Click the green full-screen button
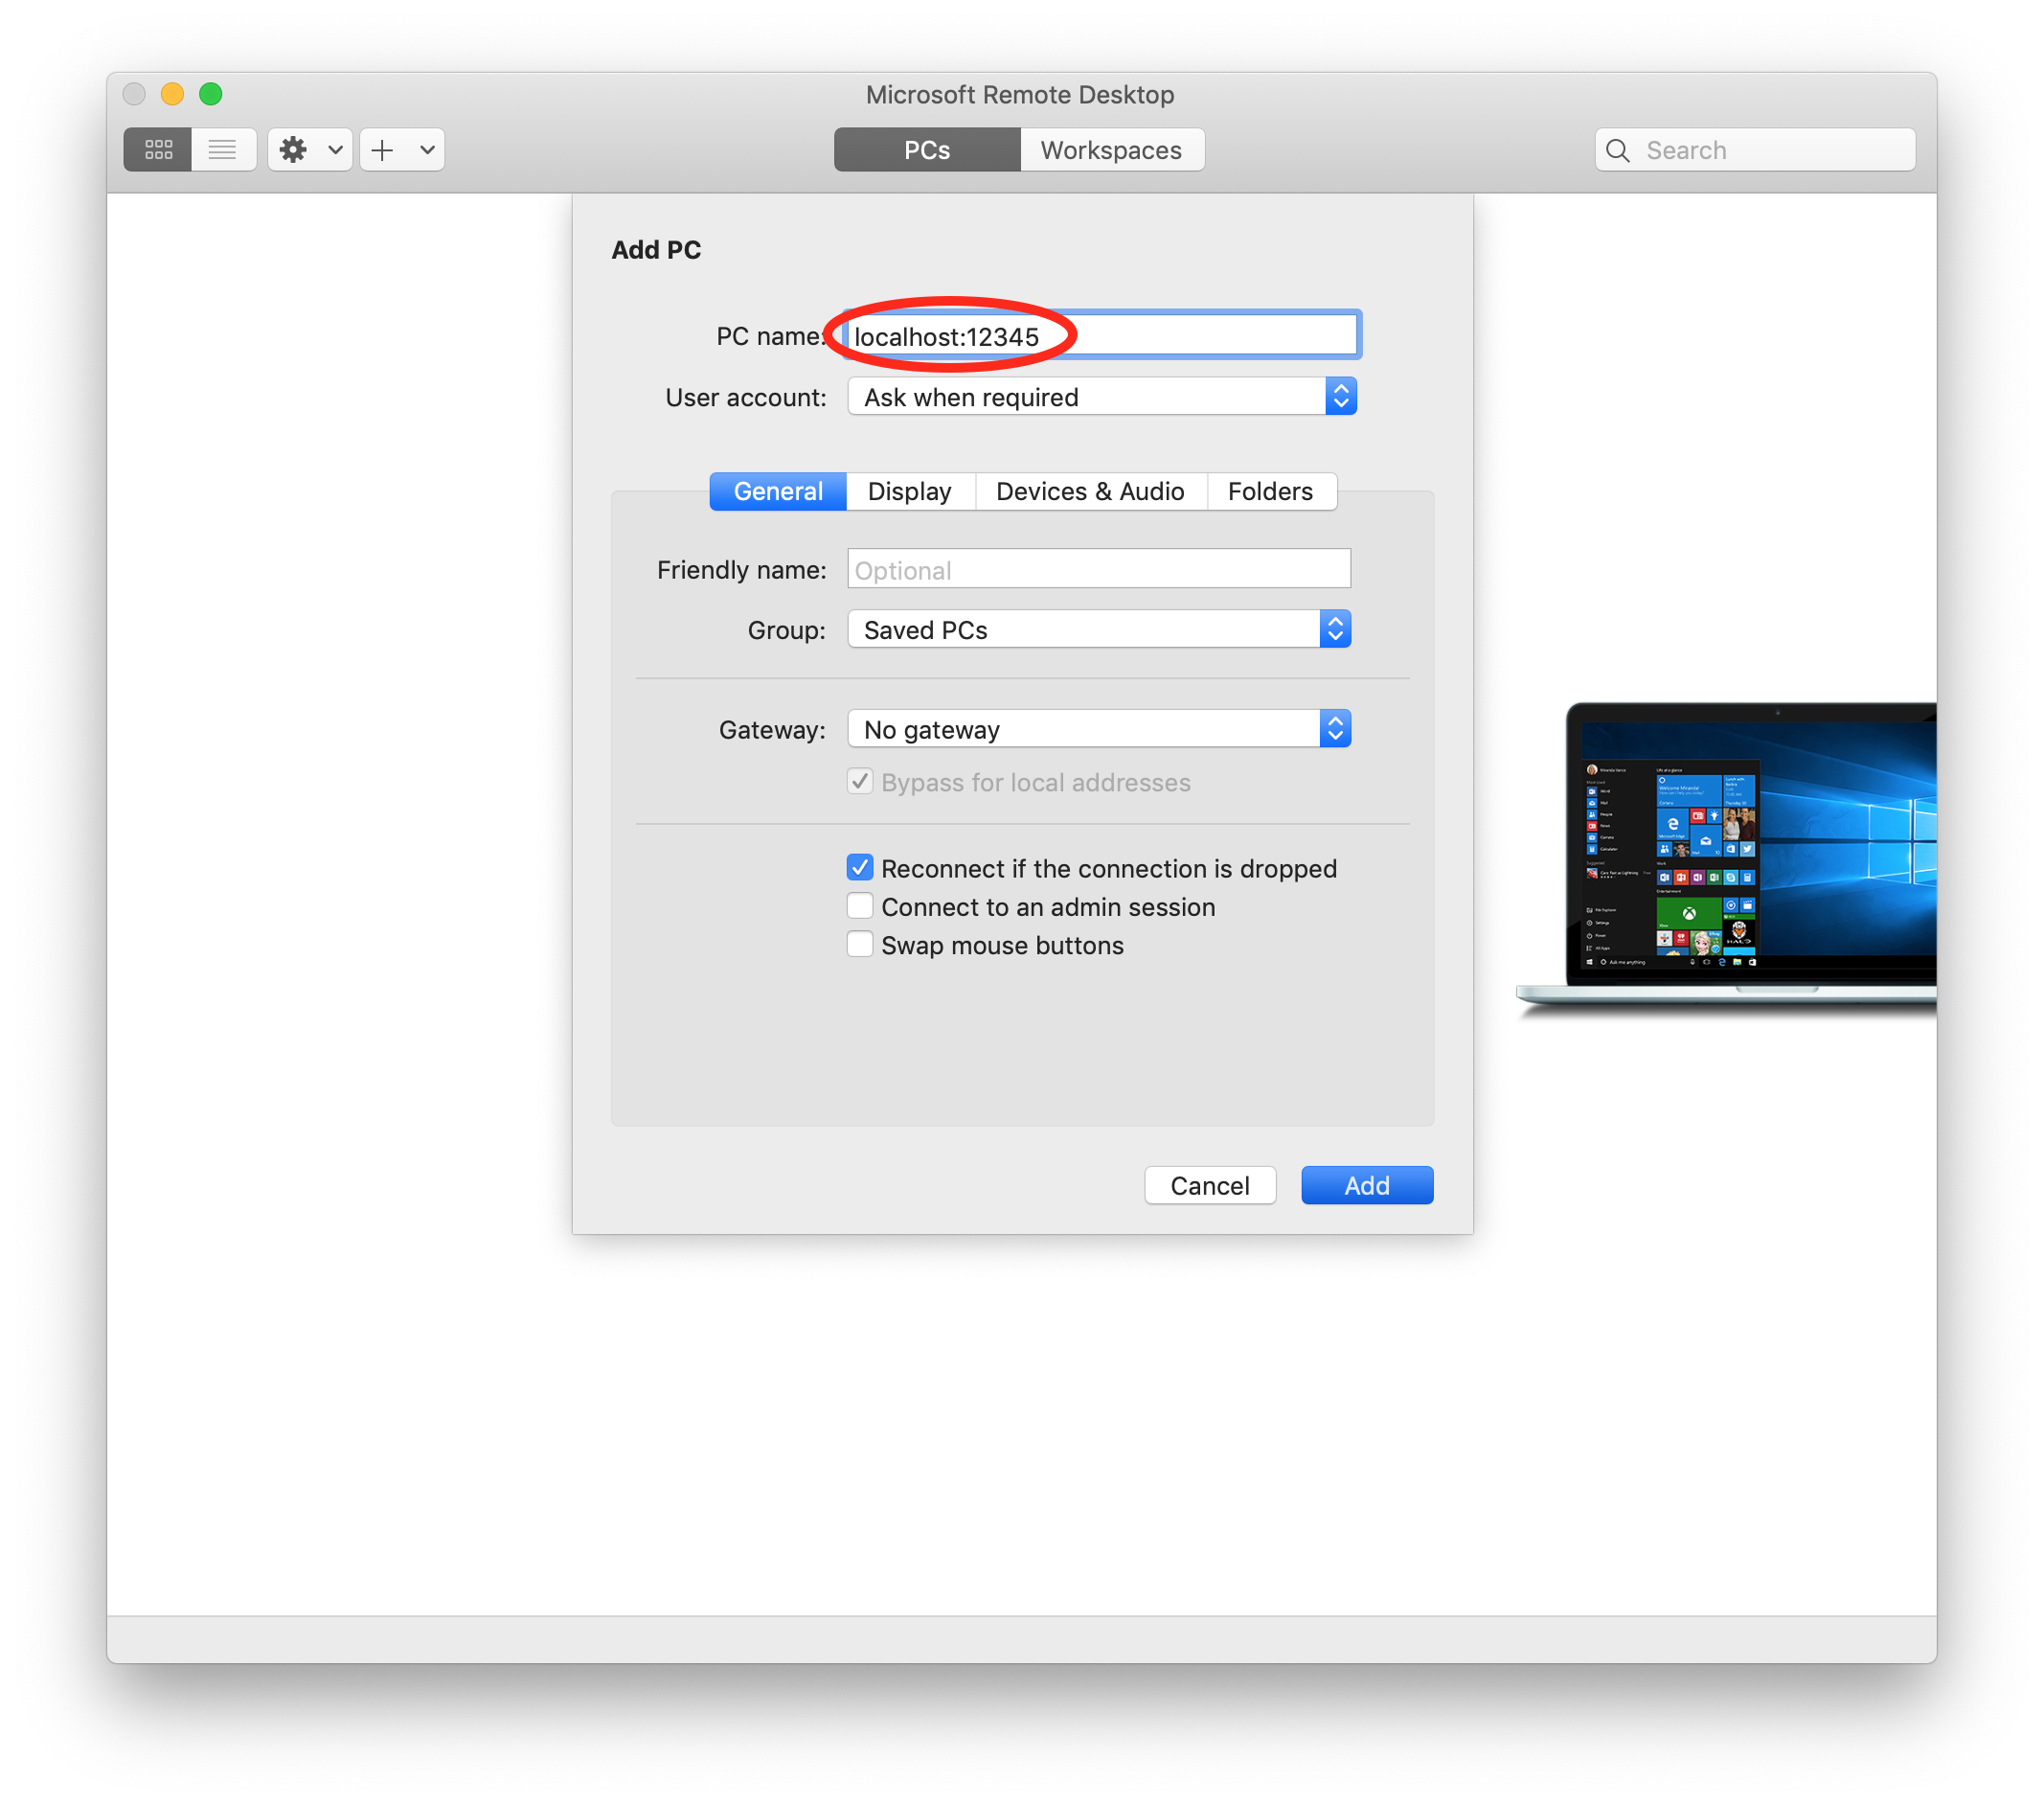 210,94
